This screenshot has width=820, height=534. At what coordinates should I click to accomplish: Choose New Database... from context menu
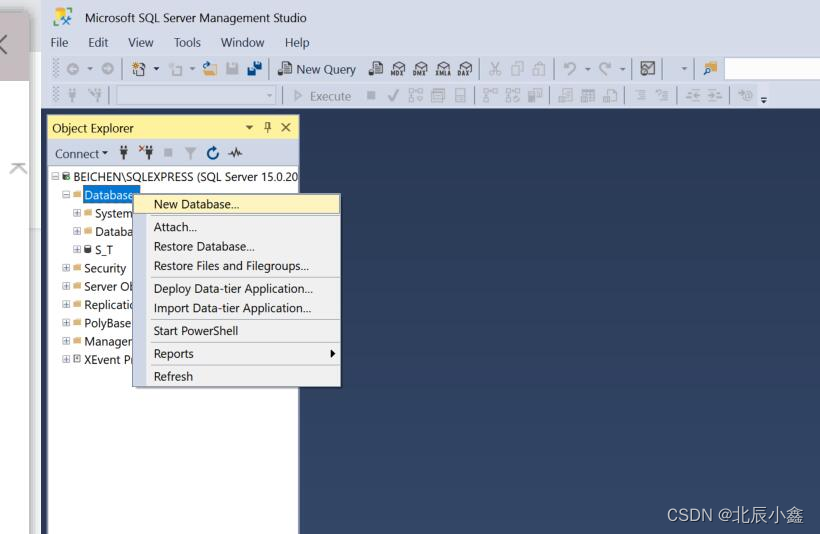point(237,204)
